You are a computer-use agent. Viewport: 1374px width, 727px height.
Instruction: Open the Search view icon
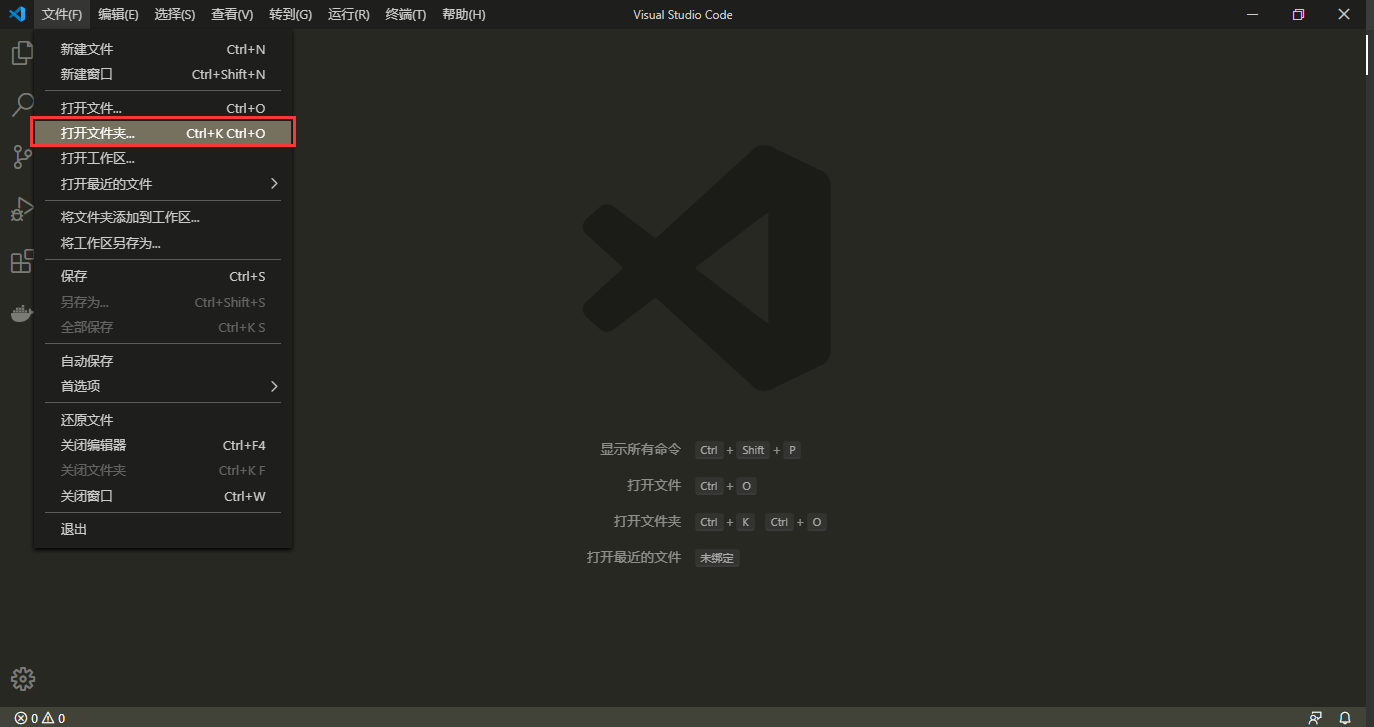[x=22, y=105]
